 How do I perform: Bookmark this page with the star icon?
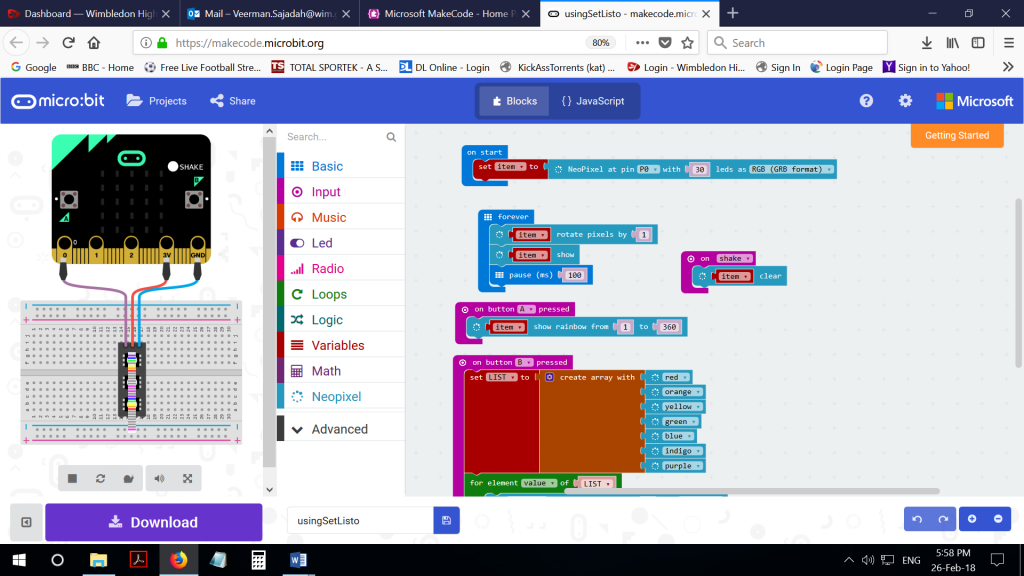click(687, 43)
